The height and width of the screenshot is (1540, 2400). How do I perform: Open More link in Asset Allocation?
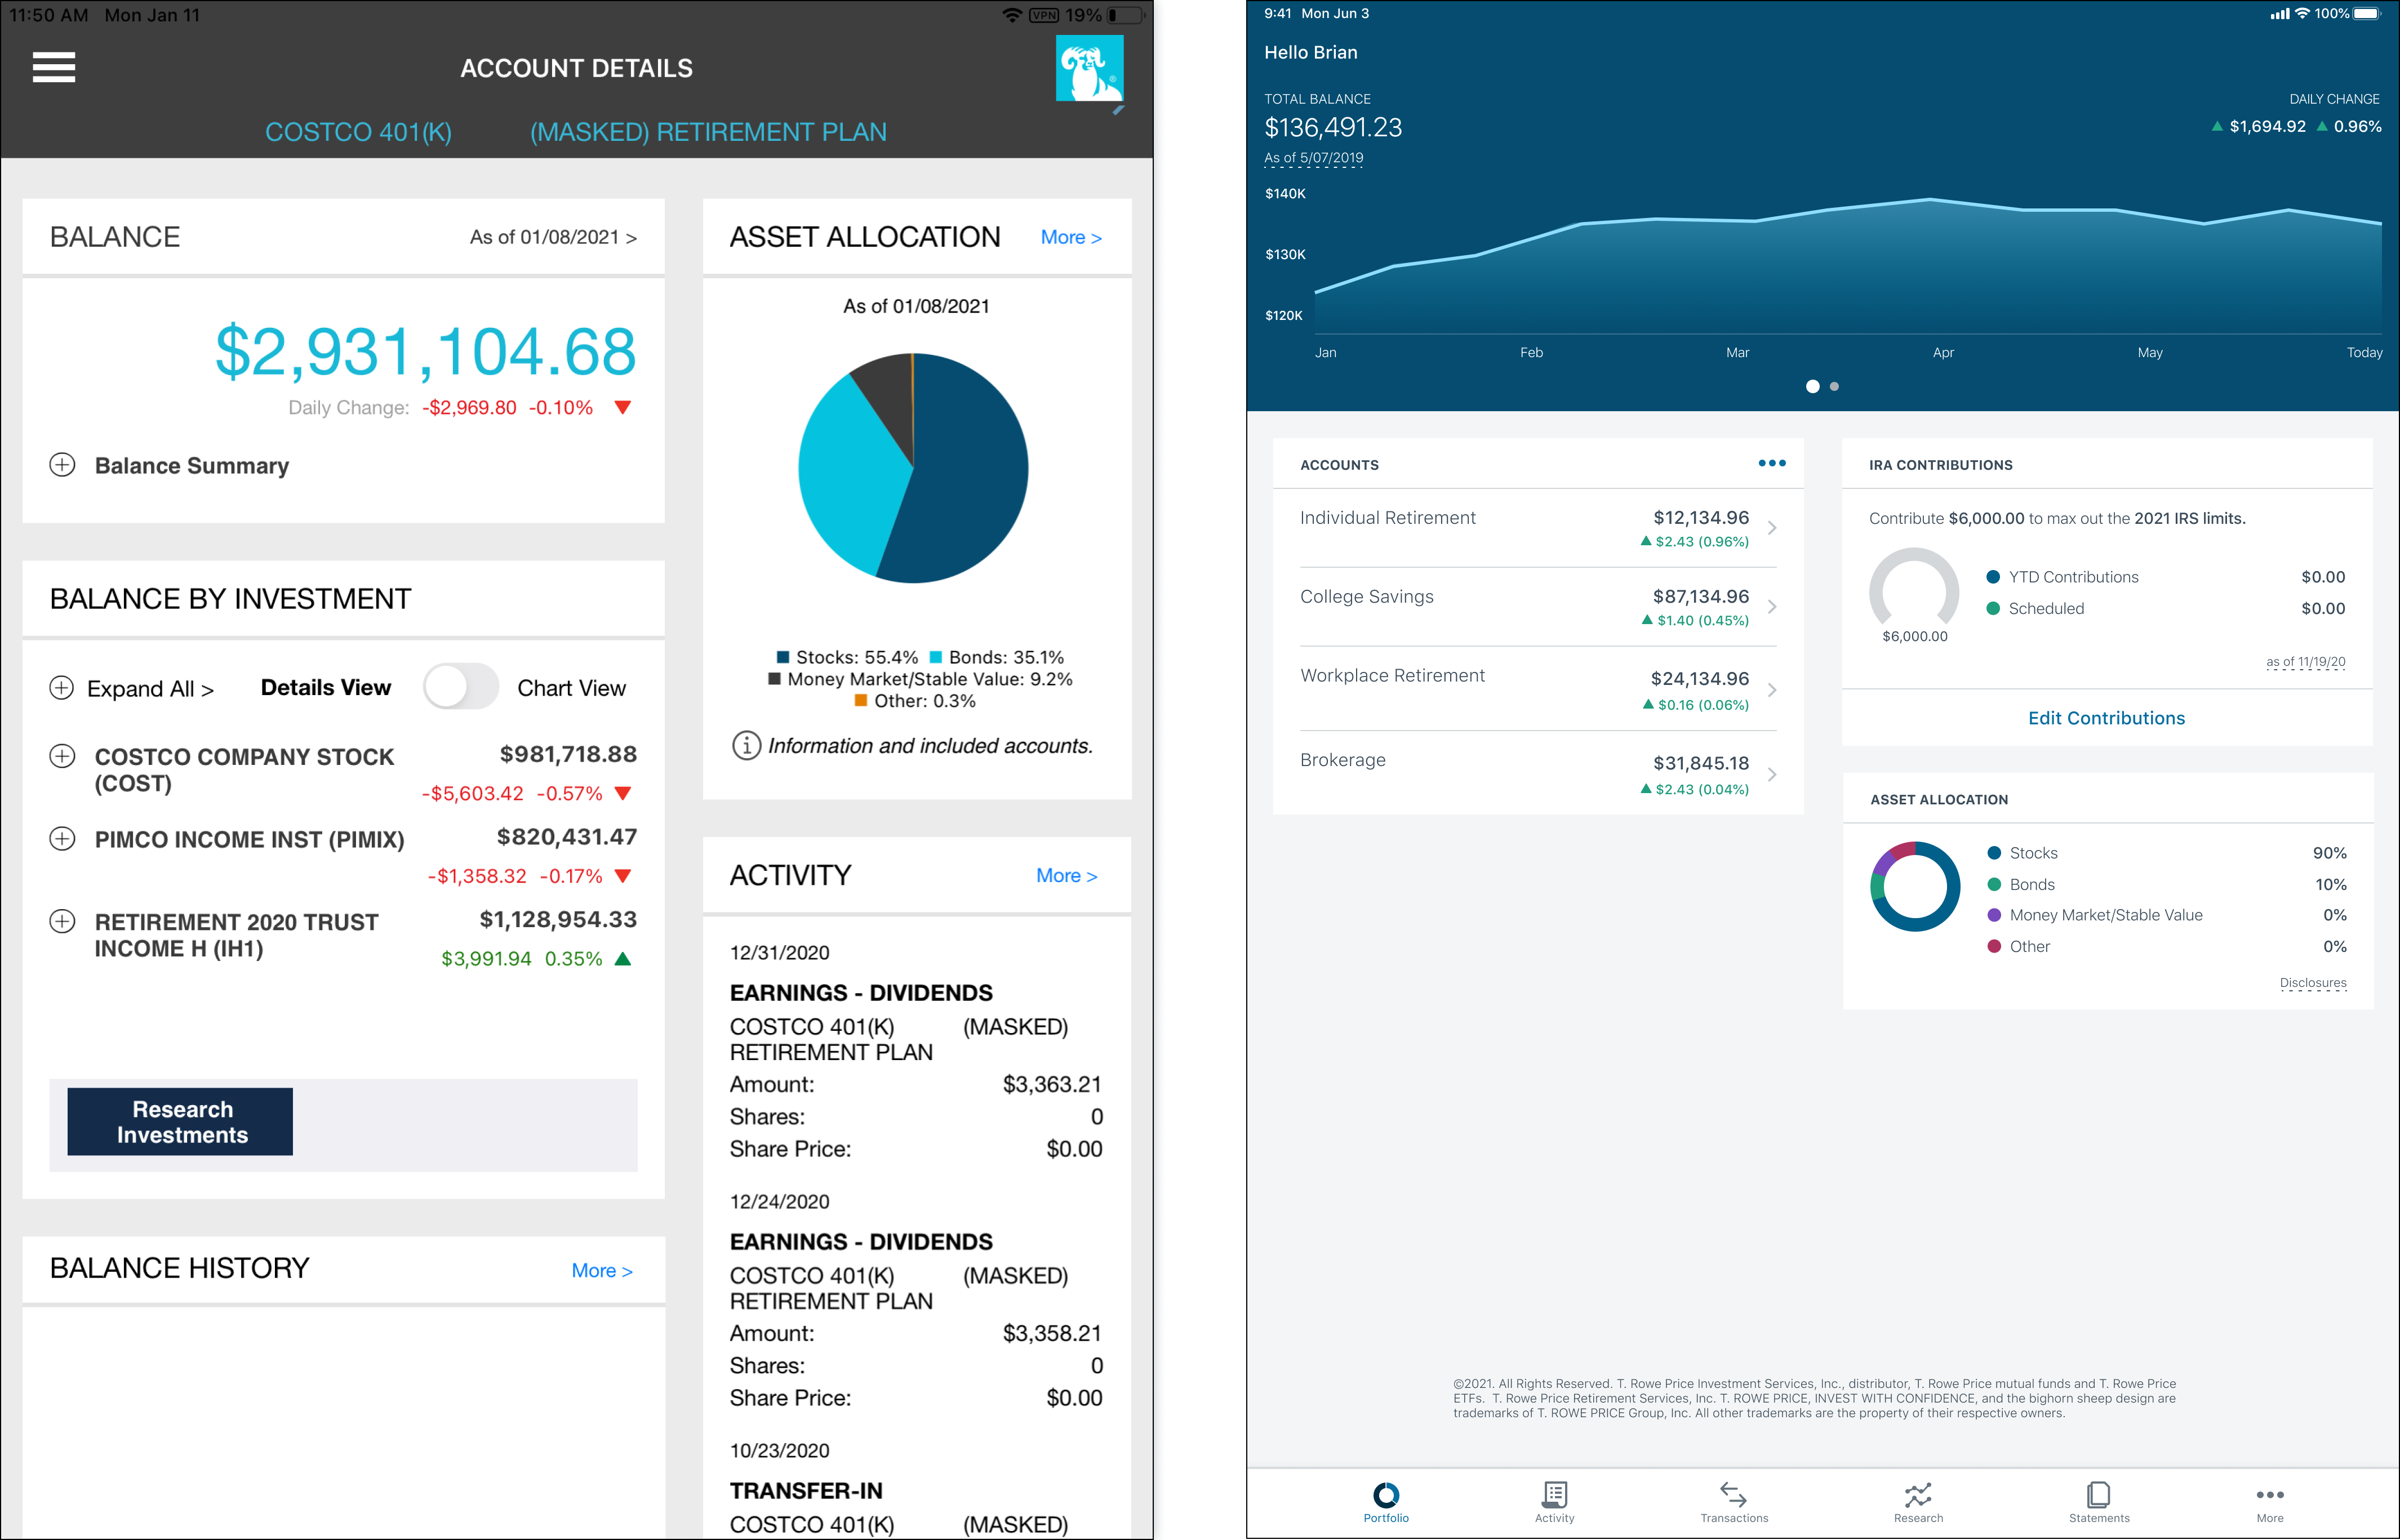coord(1071,237)
